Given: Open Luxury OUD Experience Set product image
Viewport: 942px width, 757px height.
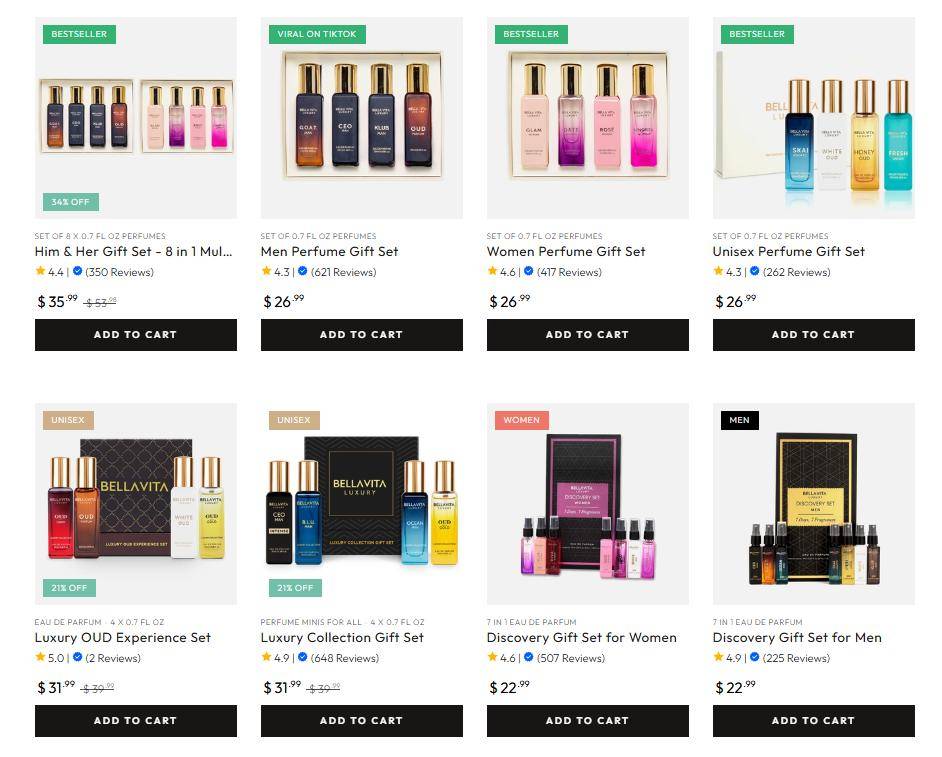Looking at the screenshot, I should point(136,503).
